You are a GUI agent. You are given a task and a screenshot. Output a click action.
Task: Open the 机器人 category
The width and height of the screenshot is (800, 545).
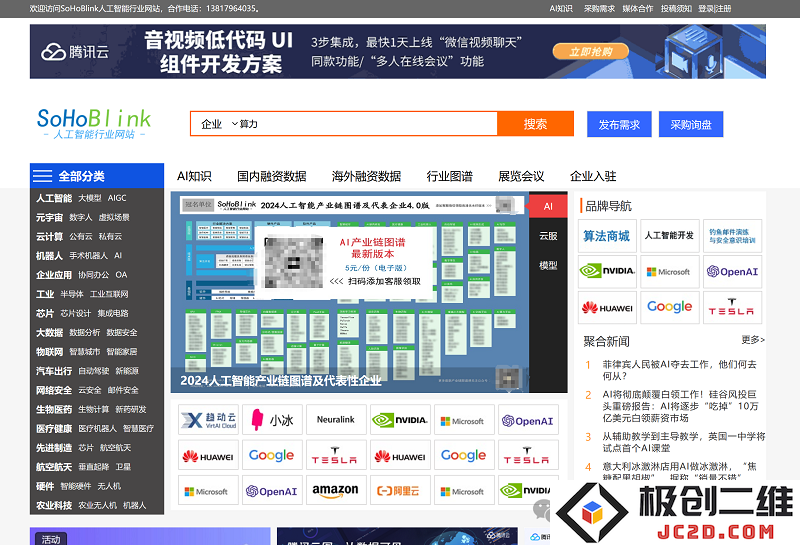49,256
